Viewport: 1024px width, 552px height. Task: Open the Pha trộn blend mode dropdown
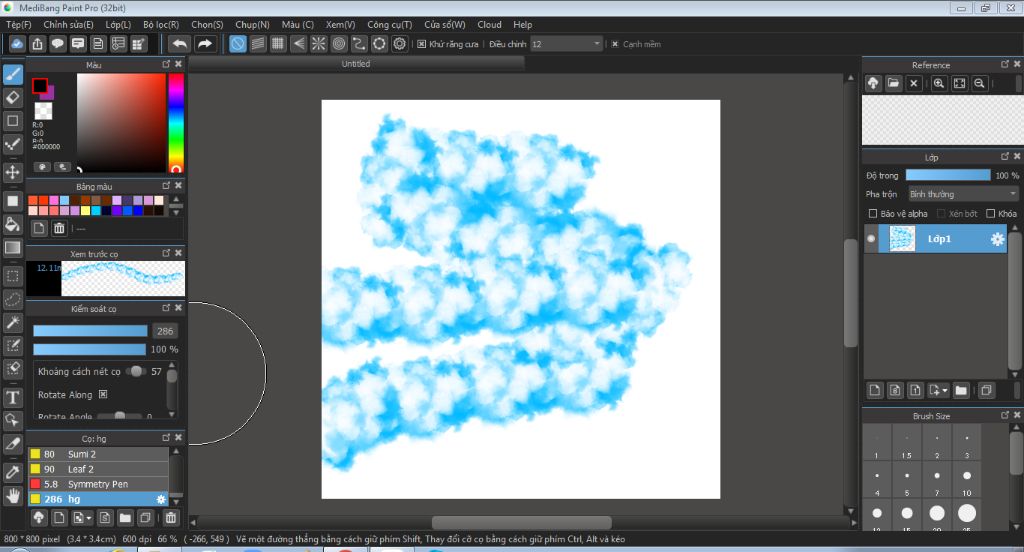pyautogui.click(x=963, y=194)
